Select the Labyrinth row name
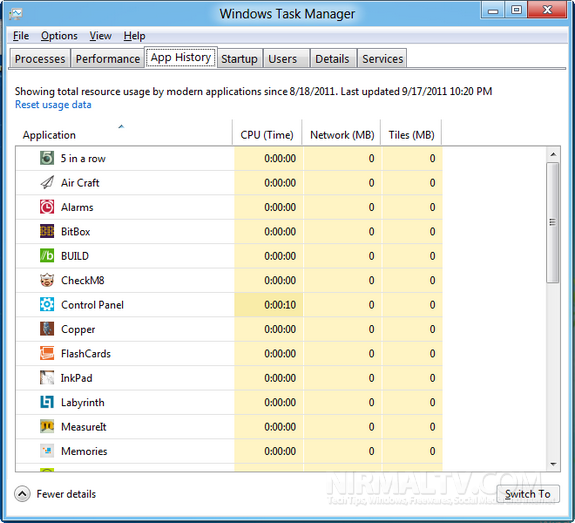This screenshot has height=523, width=575. [83, 402]
